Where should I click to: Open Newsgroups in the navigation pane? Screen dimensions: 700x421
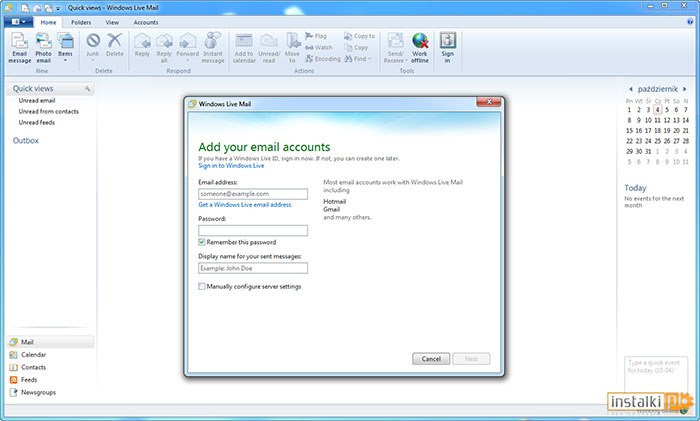(38, 392)
